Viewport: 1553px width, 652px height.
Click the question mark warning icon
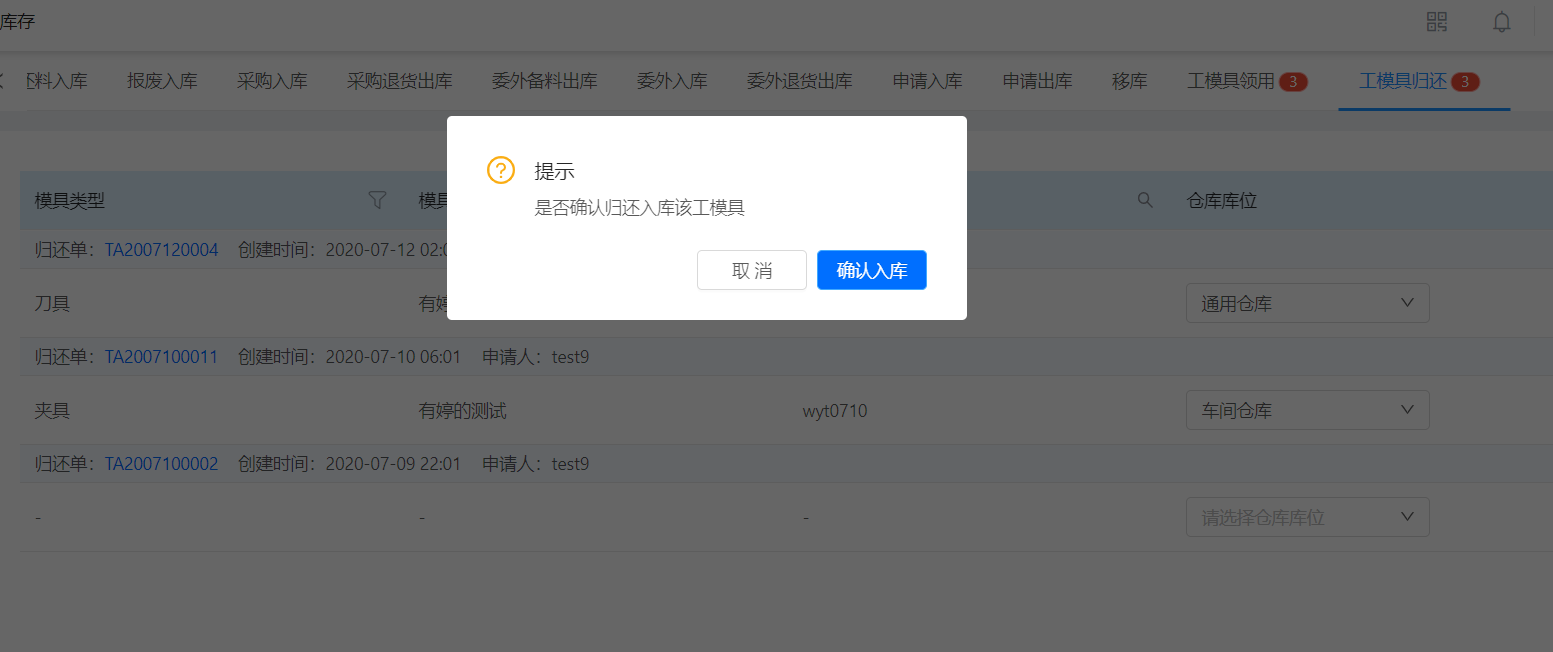(x=501, y=170)
